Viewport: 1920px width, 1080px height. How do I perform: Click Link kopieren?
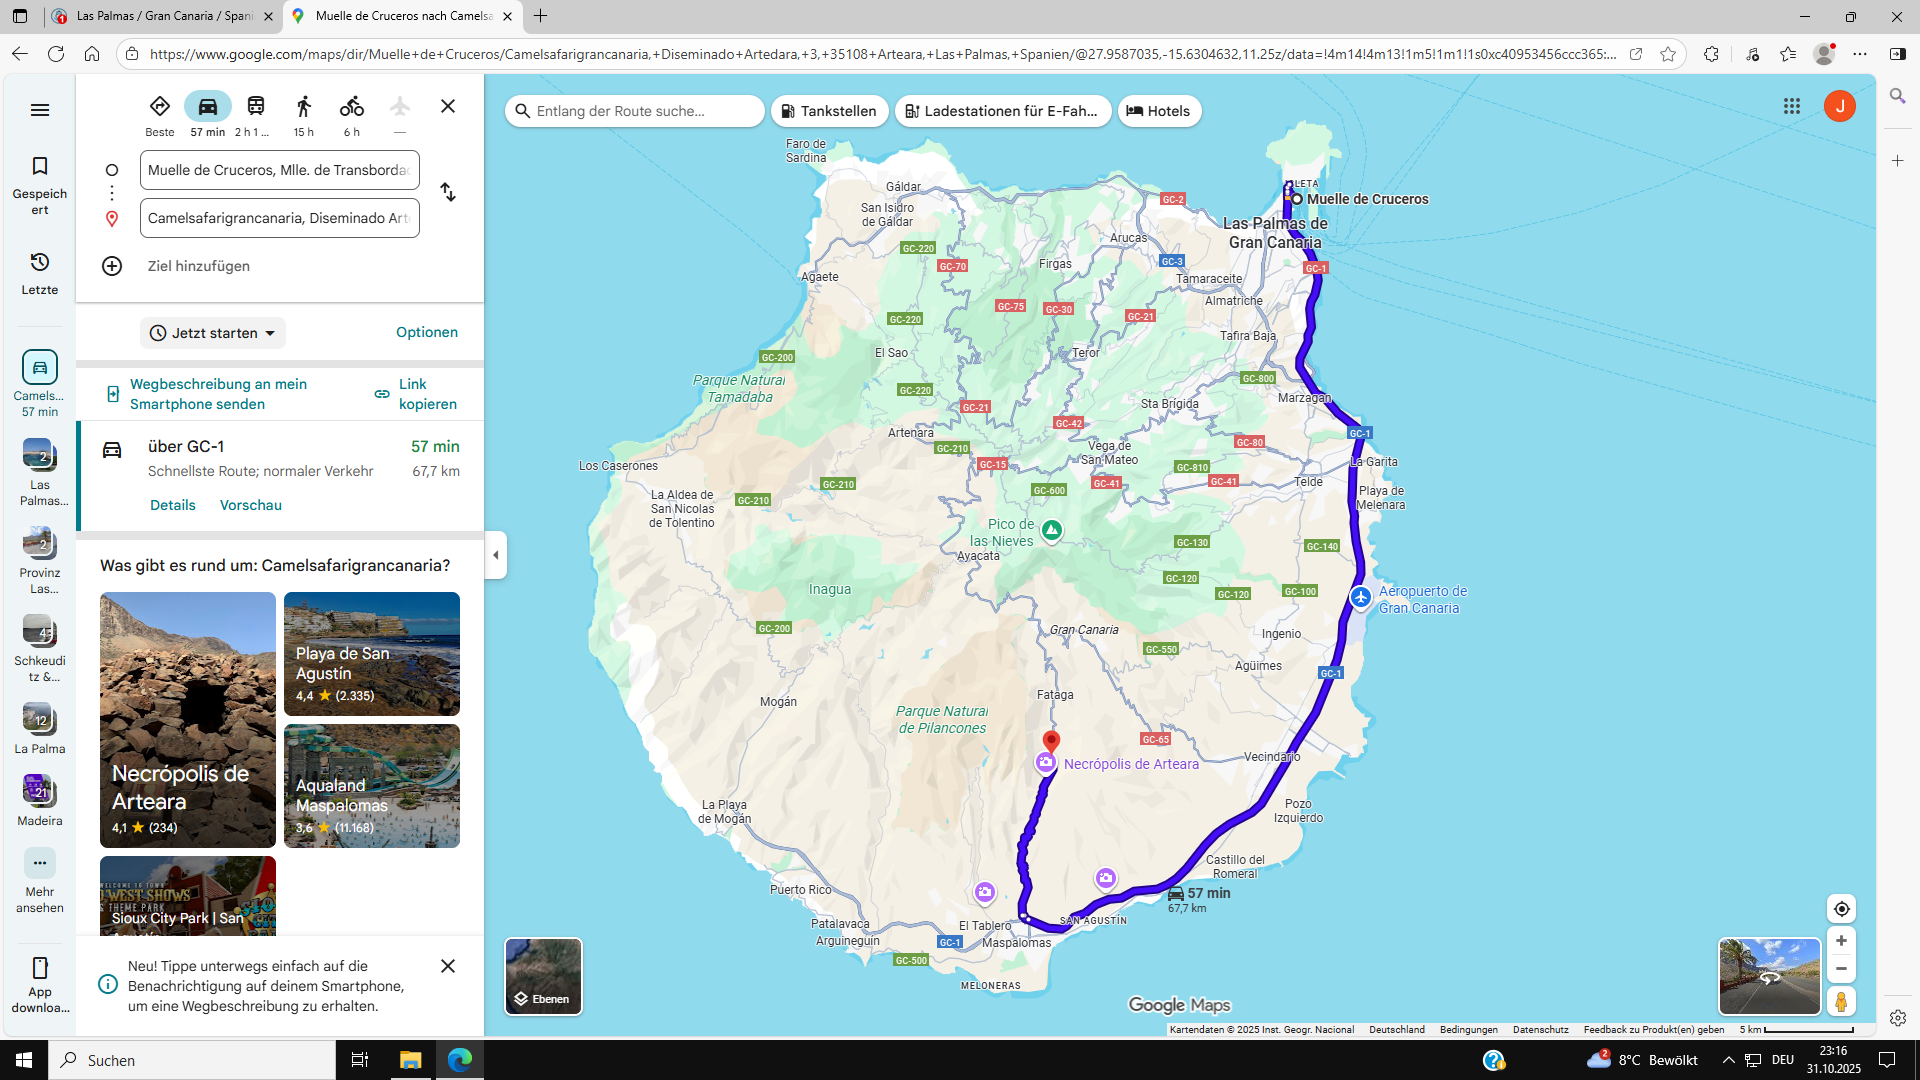tap(416, 394)
